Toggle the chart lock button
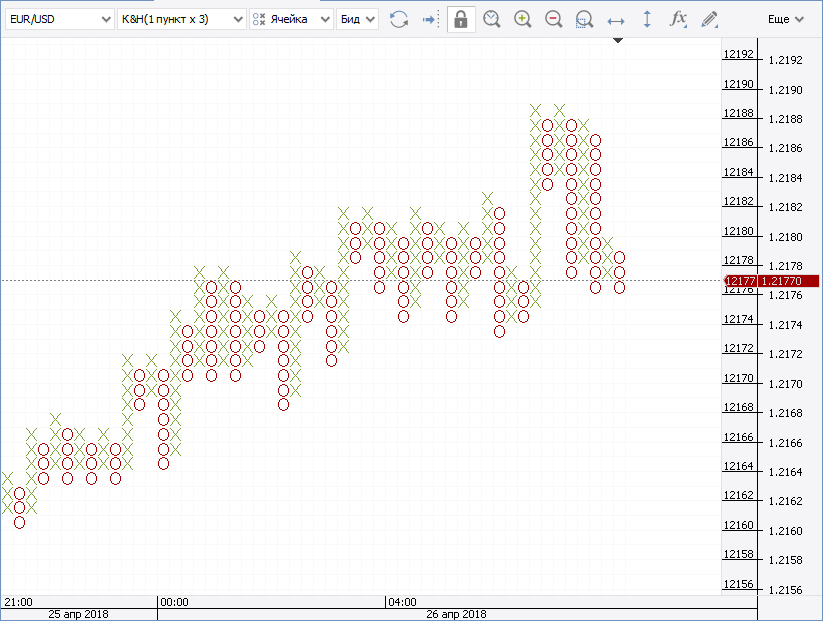The image size is (823, 621). (x=461, y=19)
